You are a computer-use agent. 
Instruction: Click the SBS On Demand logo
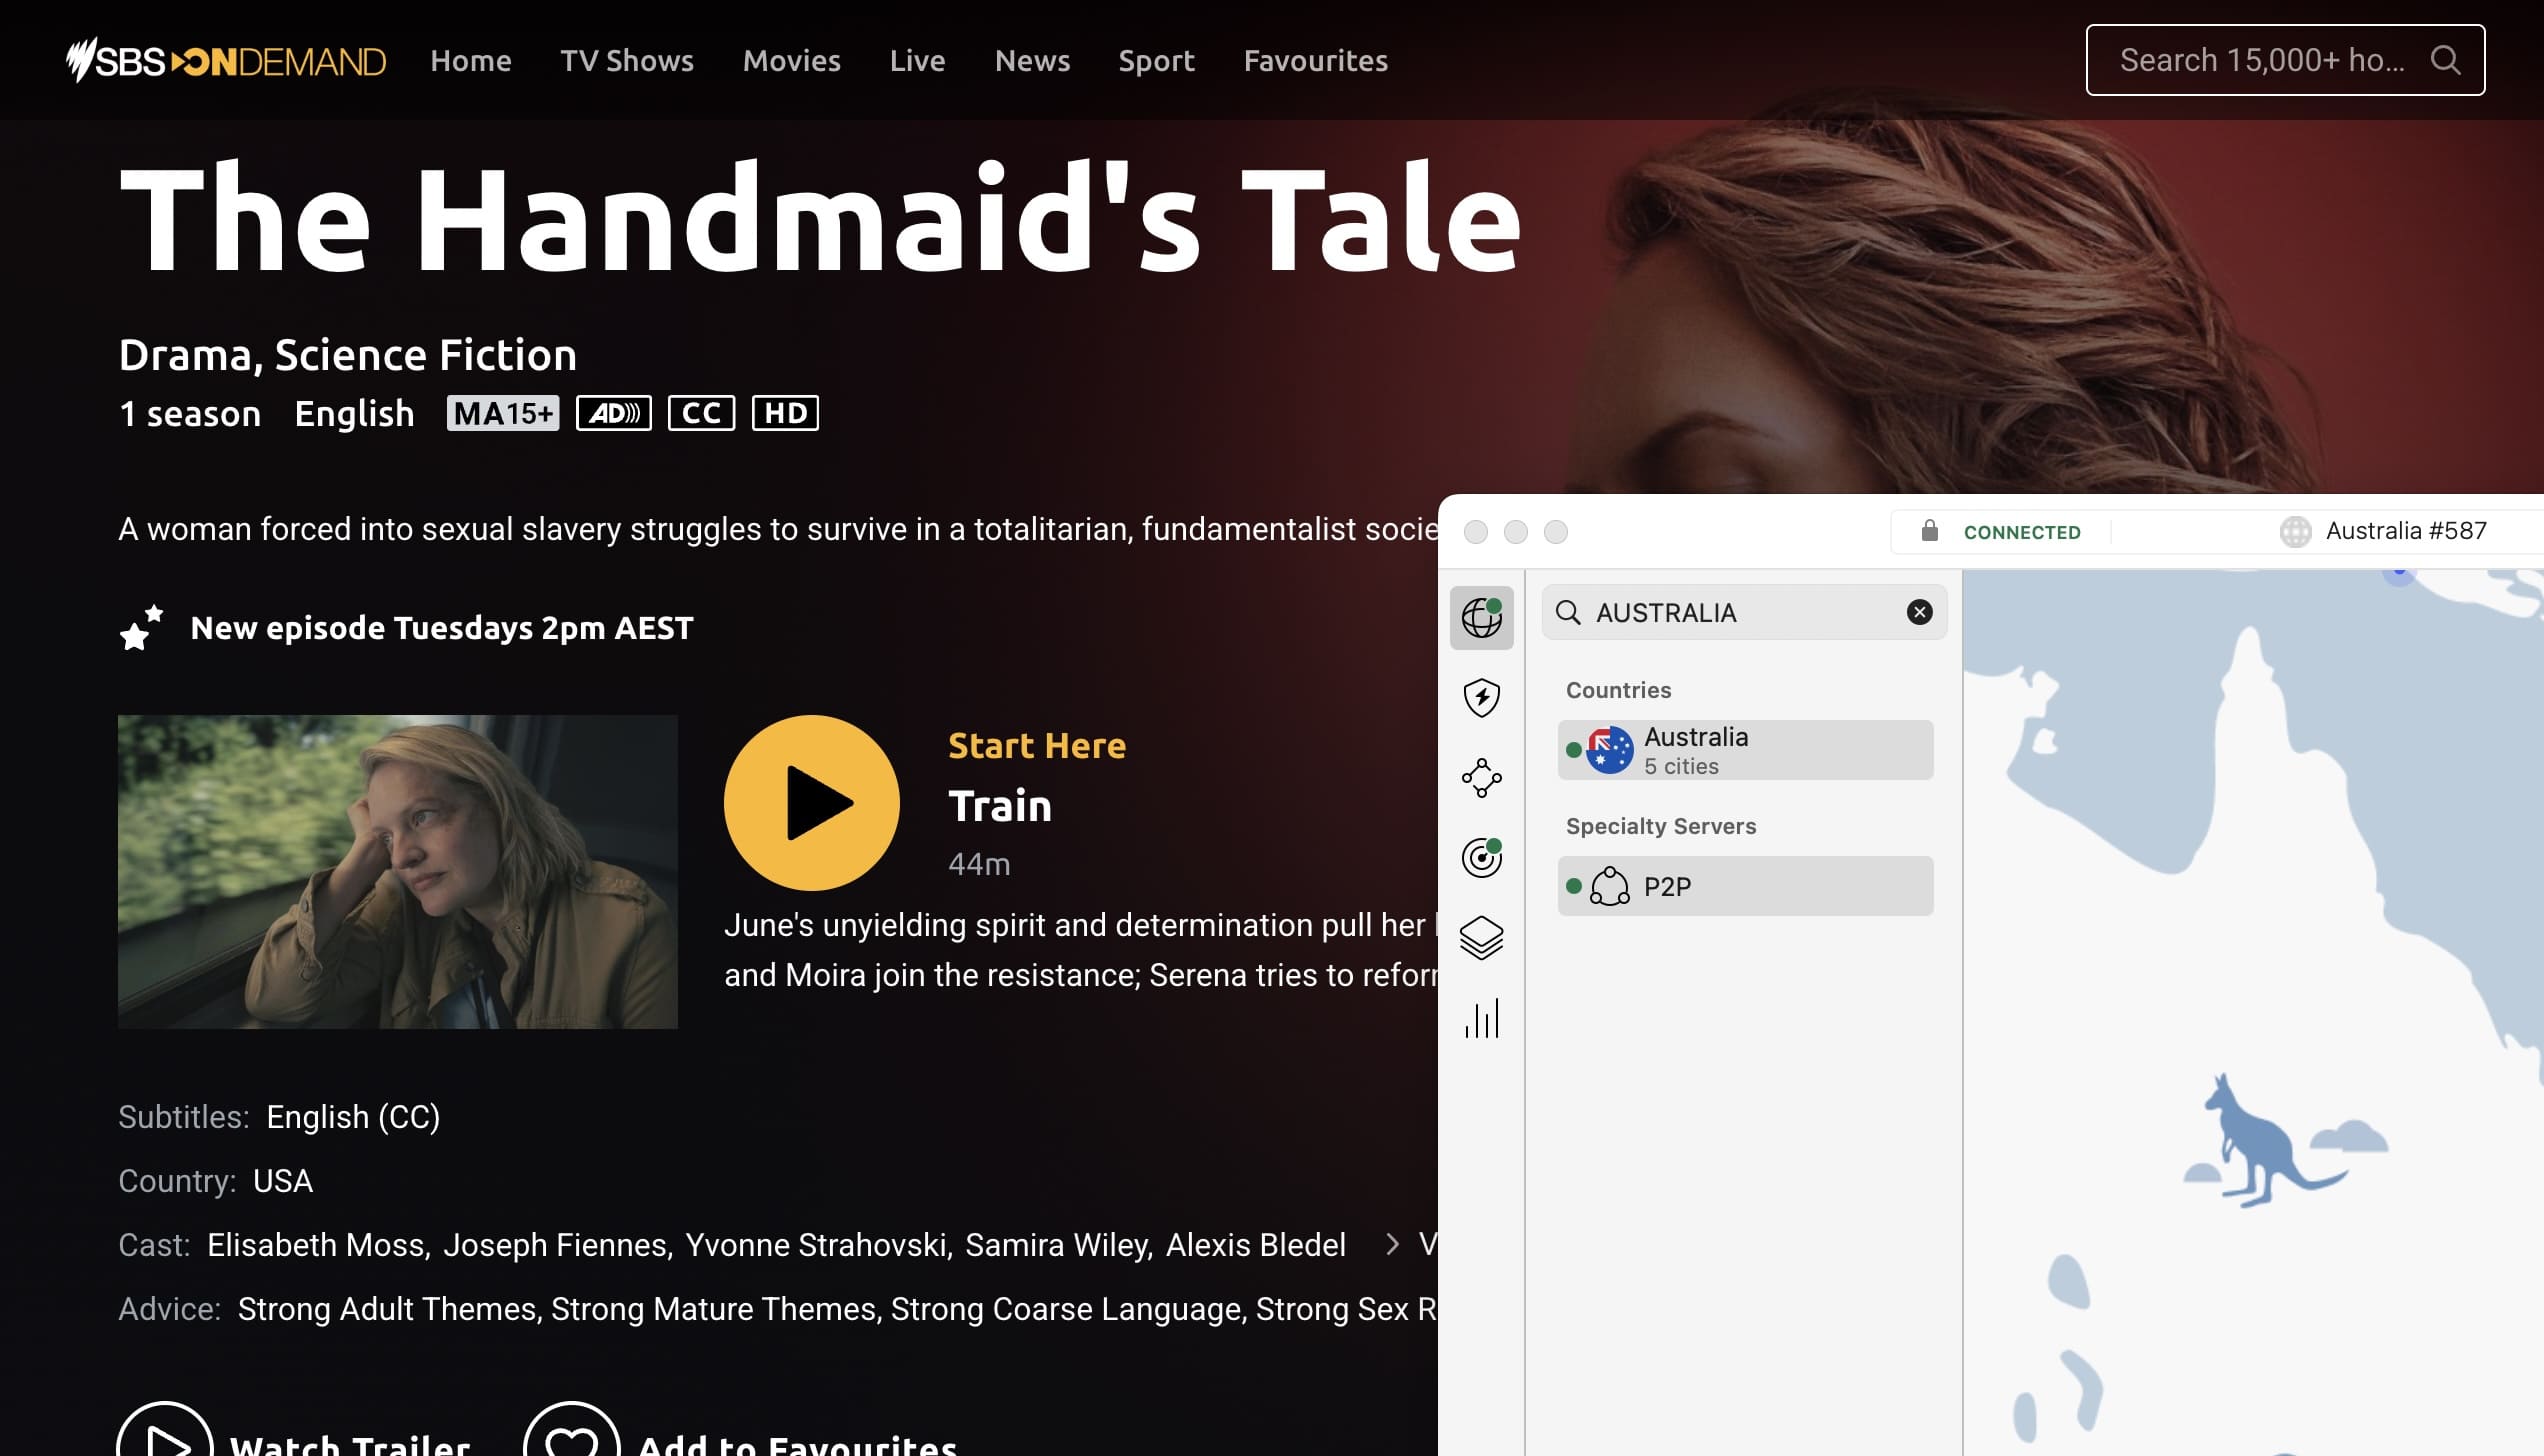click(226, 61)
